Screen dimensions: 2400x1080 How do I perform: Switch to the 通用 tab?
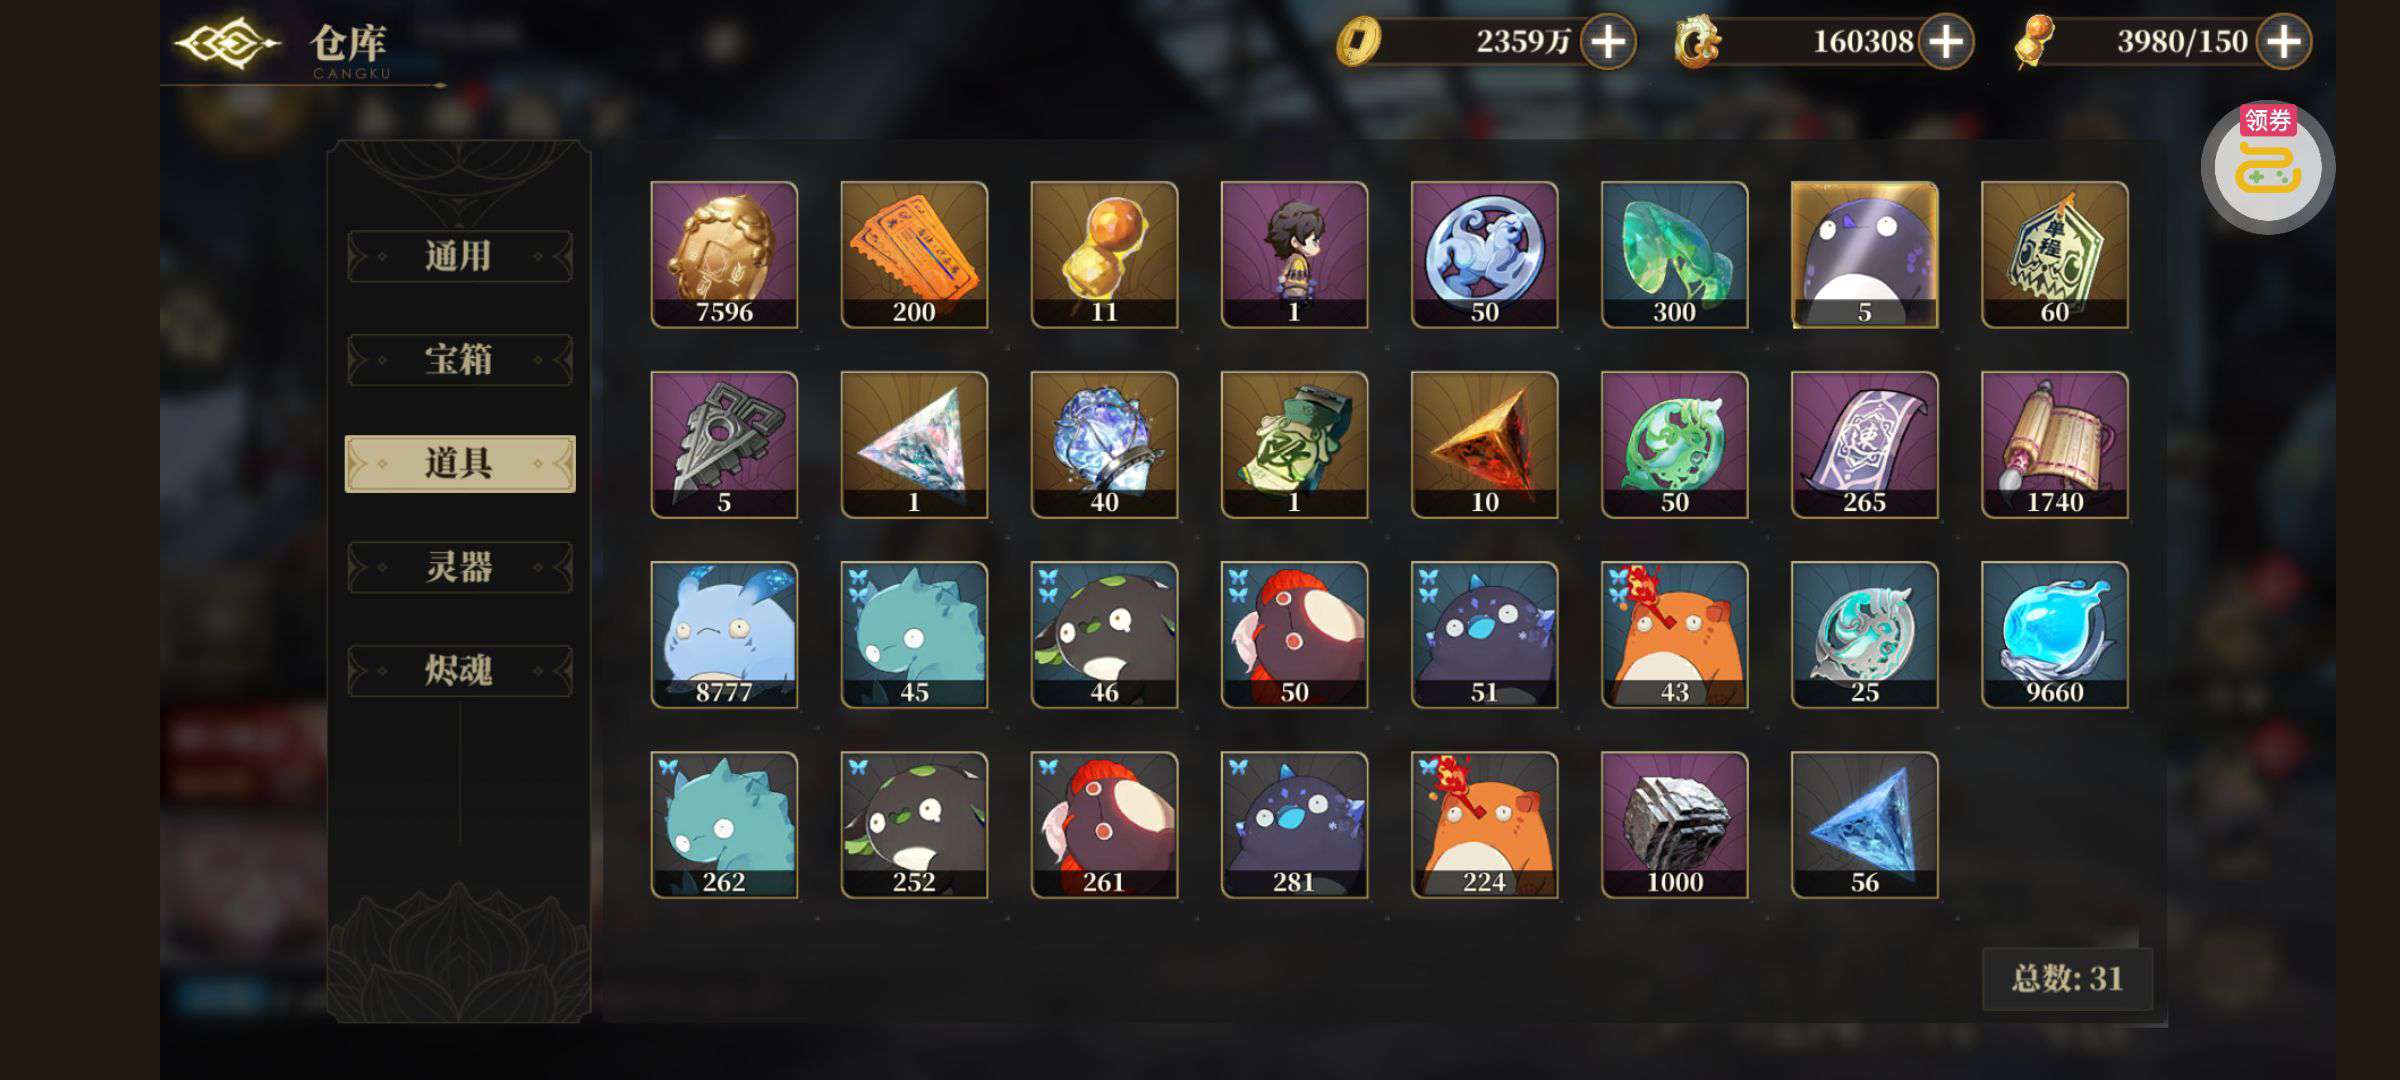pos(459,257)
